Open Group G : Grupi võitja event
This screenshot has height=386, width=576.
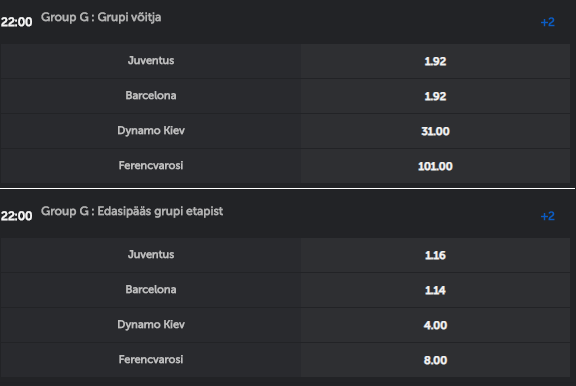(101, 17)
